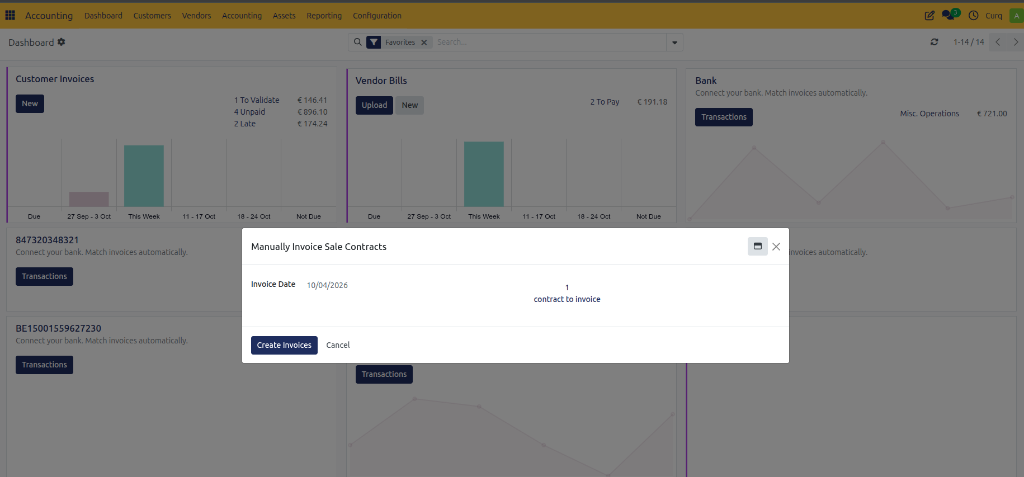Screen dimensions: 1024x477
Task: Open the Reporting menu
Action: [x=324, y=16]
